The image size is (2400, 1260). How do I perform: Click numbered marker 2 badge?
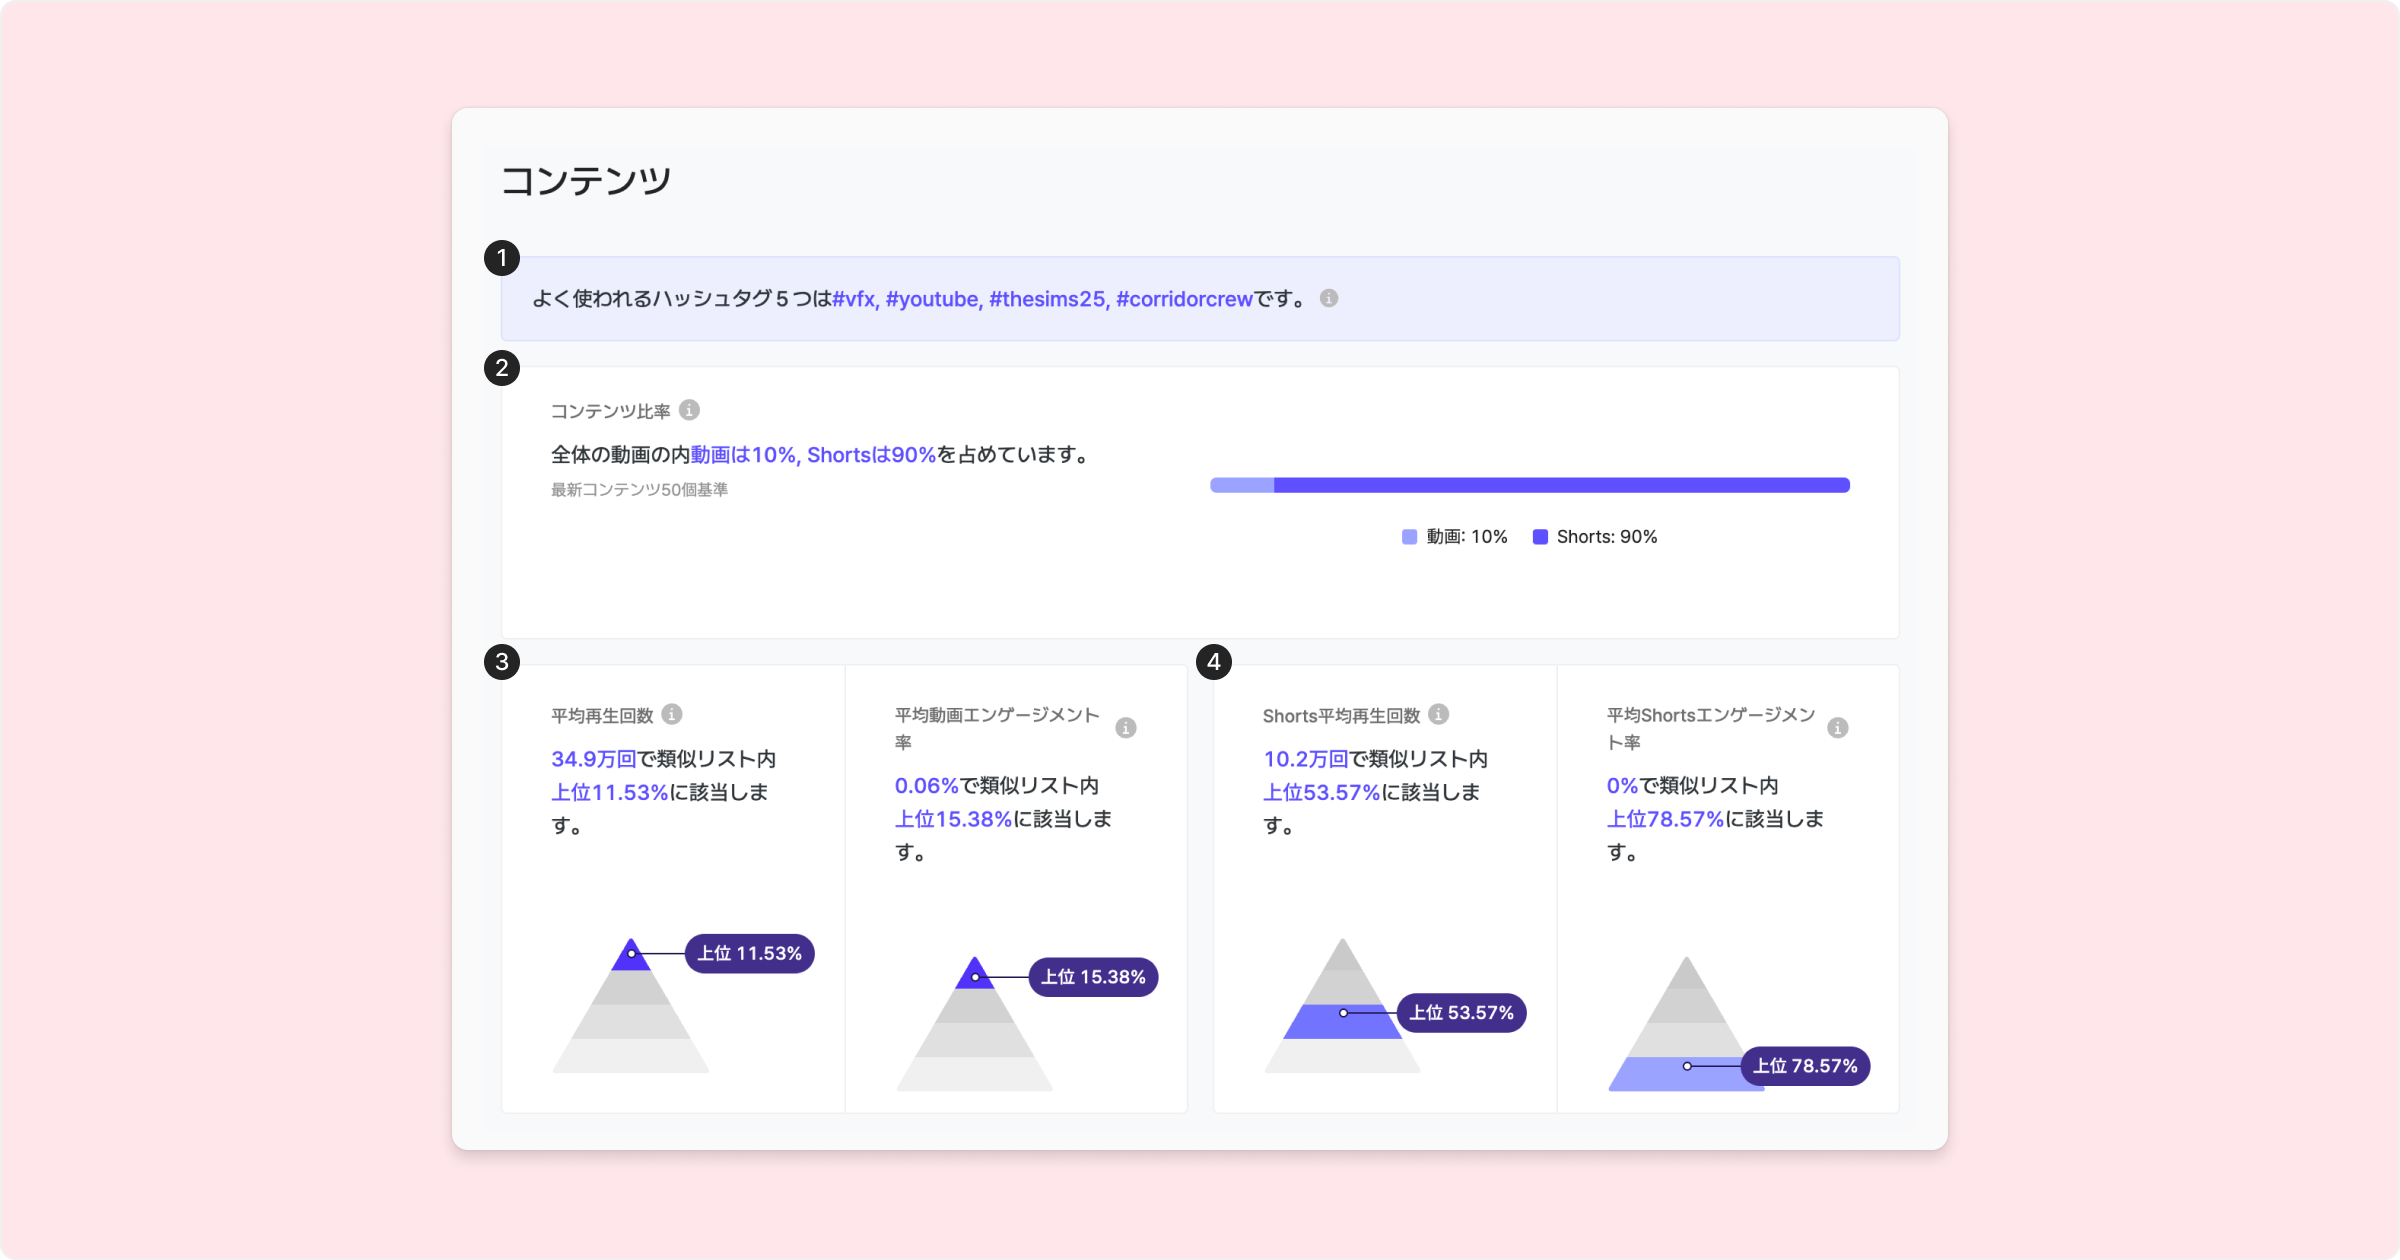pos(502,368)
